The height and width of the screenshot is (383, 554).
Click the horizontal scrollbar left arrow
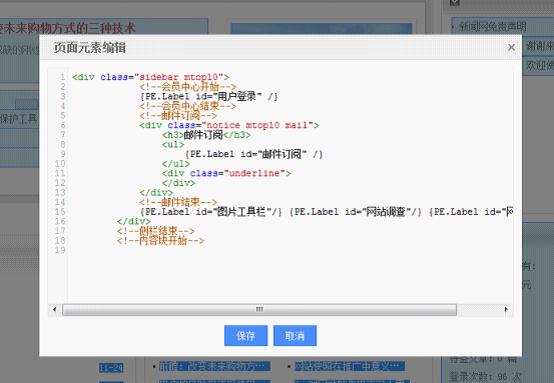pos(54,310)
